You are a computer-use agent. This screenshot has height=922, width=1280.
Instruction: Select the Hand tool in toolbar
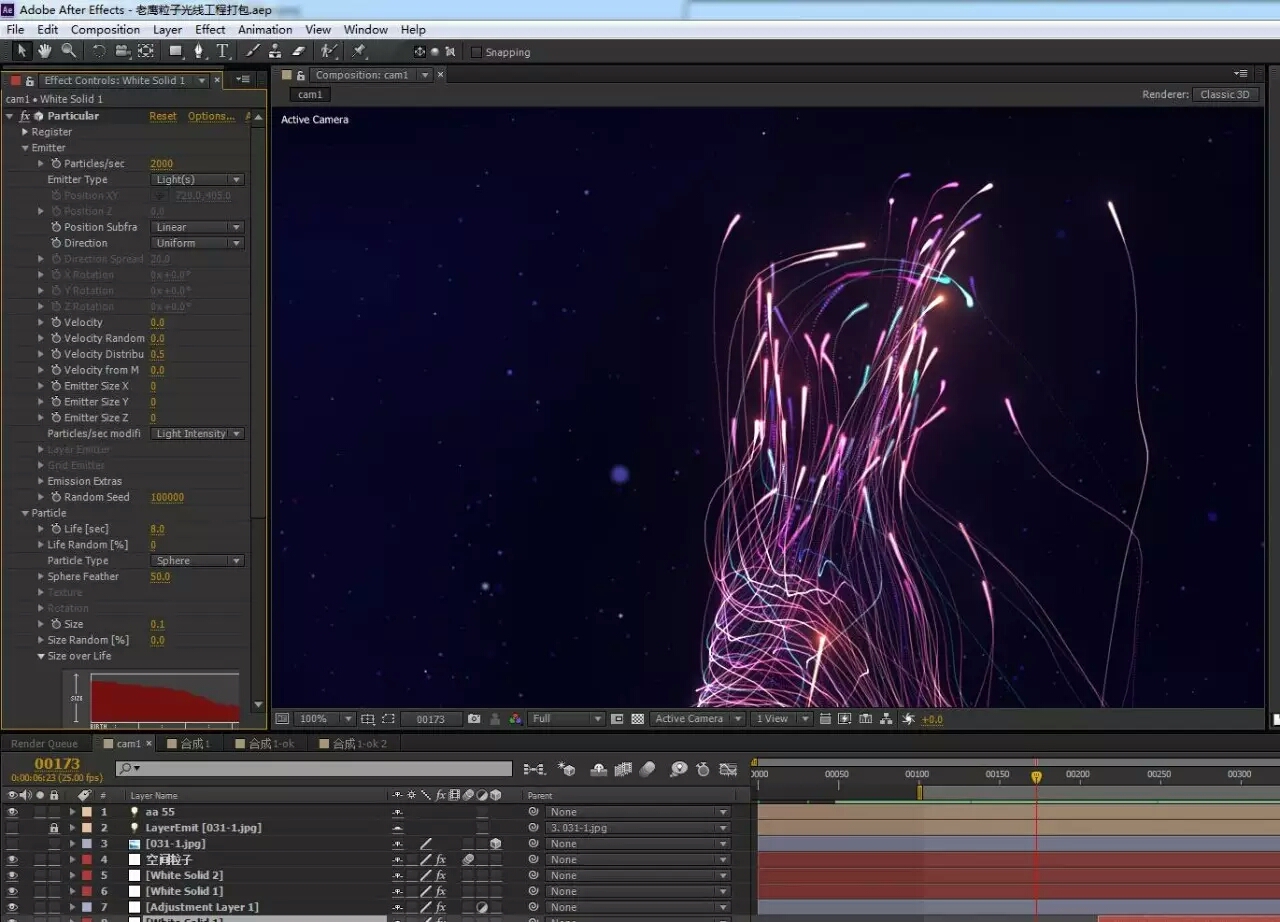pyautogui.click(x=45, y=51)
